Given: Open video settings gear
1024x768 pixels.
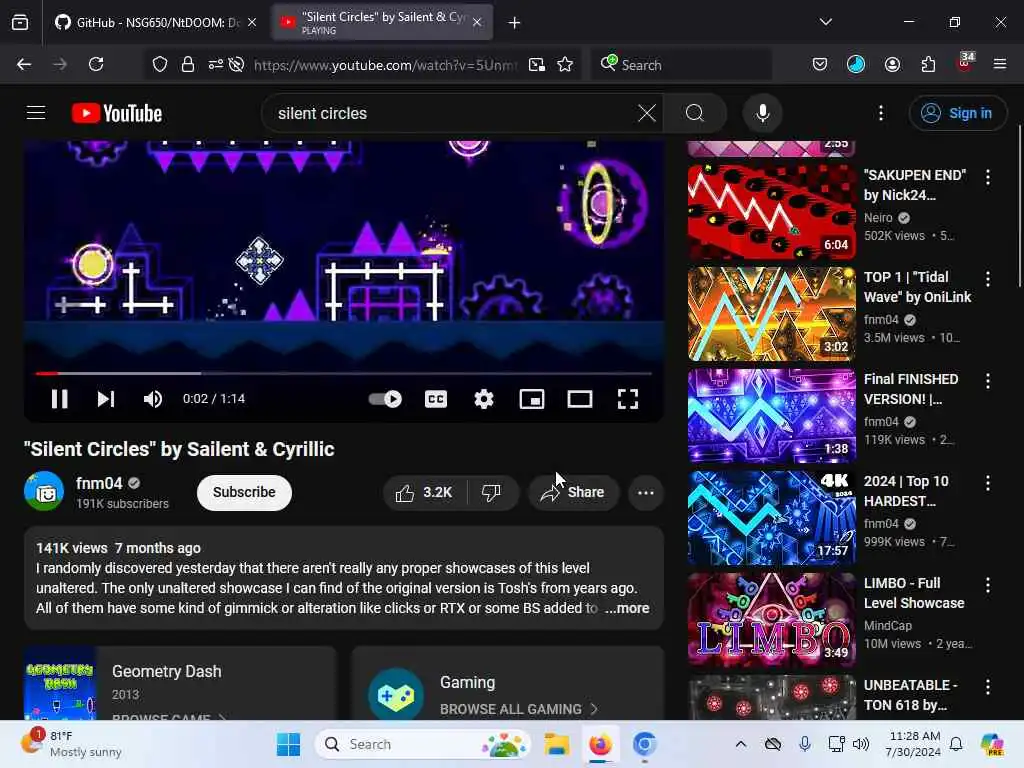Looking at the screenshot, I should point(483,398).
